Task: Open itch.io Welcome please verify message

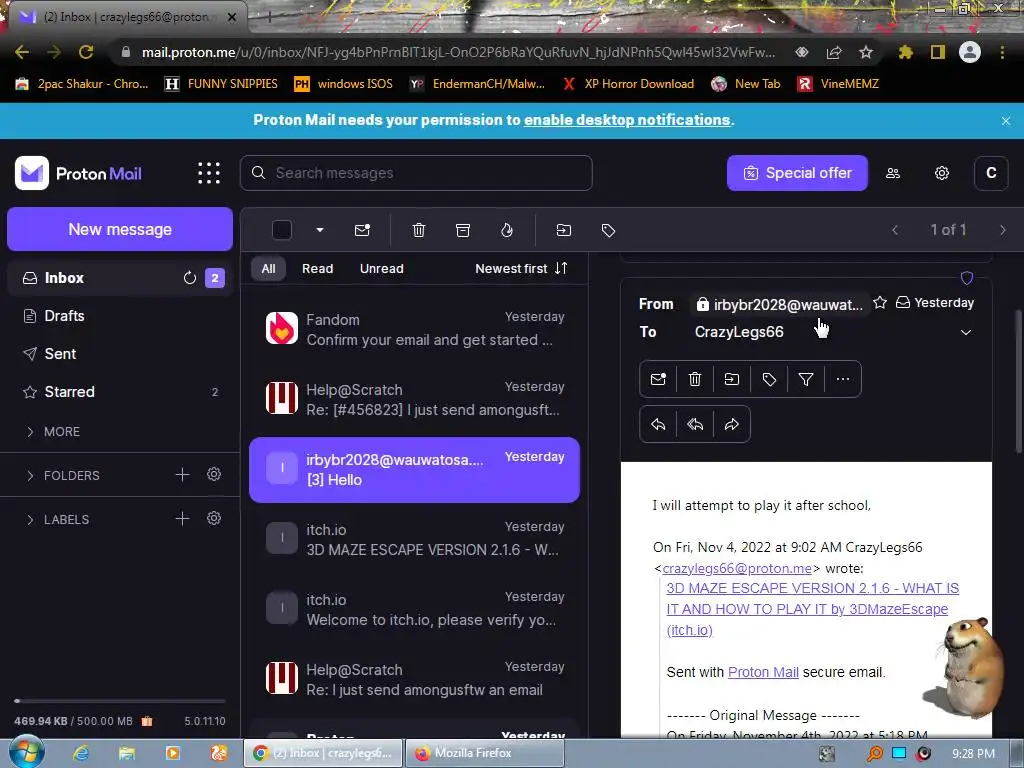Action: 414,609
